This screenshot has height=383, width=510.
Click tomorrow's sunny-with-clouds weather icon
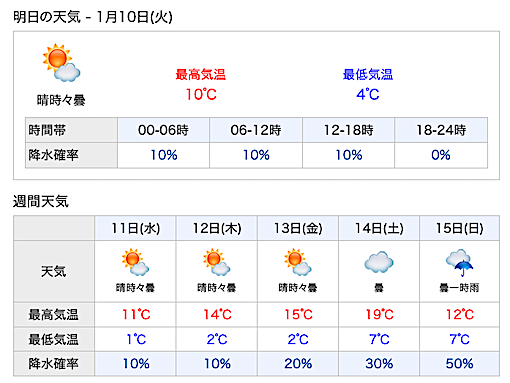pyautogui.click(x=61, y=63)
